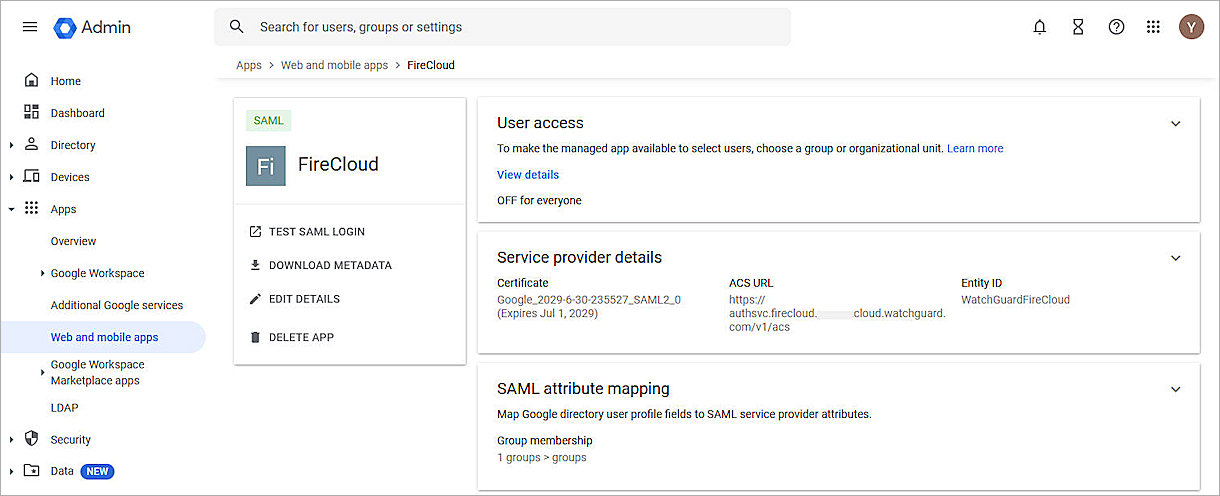Click the Apps grid icon in sidebar

(x=31, y=208)
